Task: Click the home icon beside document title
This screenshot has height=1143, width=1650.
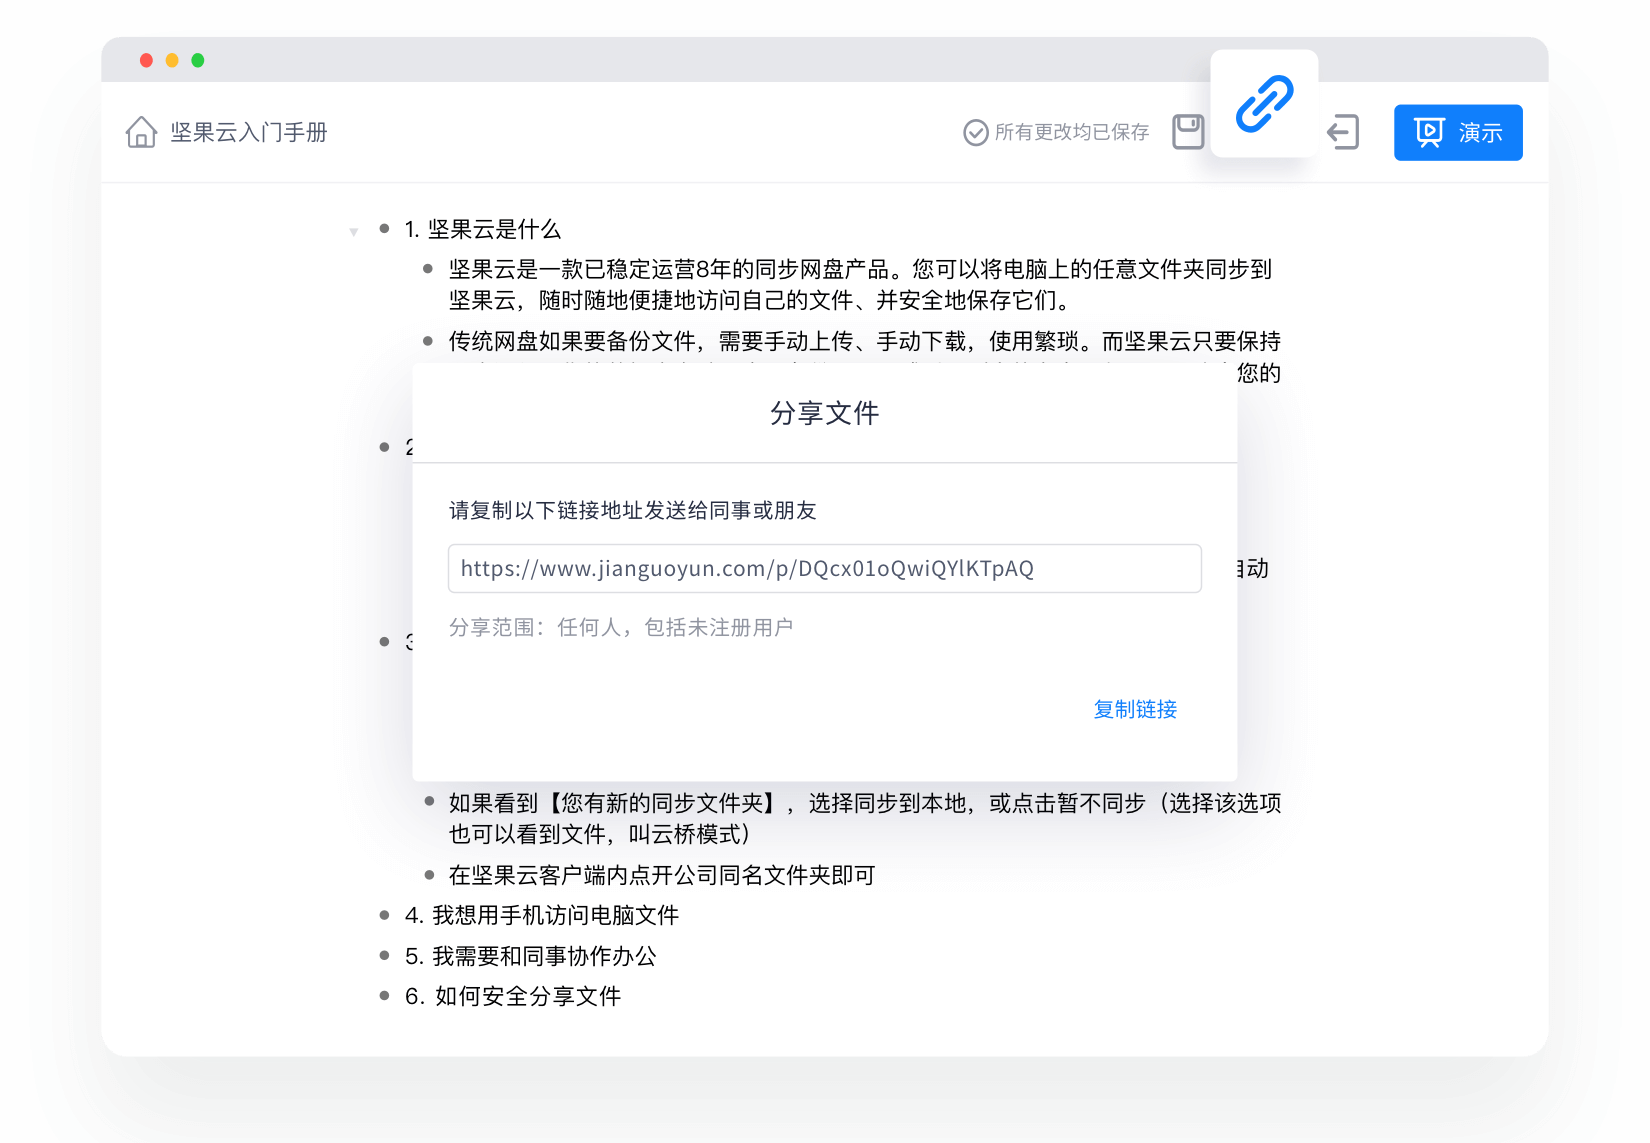Action: (141, 132)
